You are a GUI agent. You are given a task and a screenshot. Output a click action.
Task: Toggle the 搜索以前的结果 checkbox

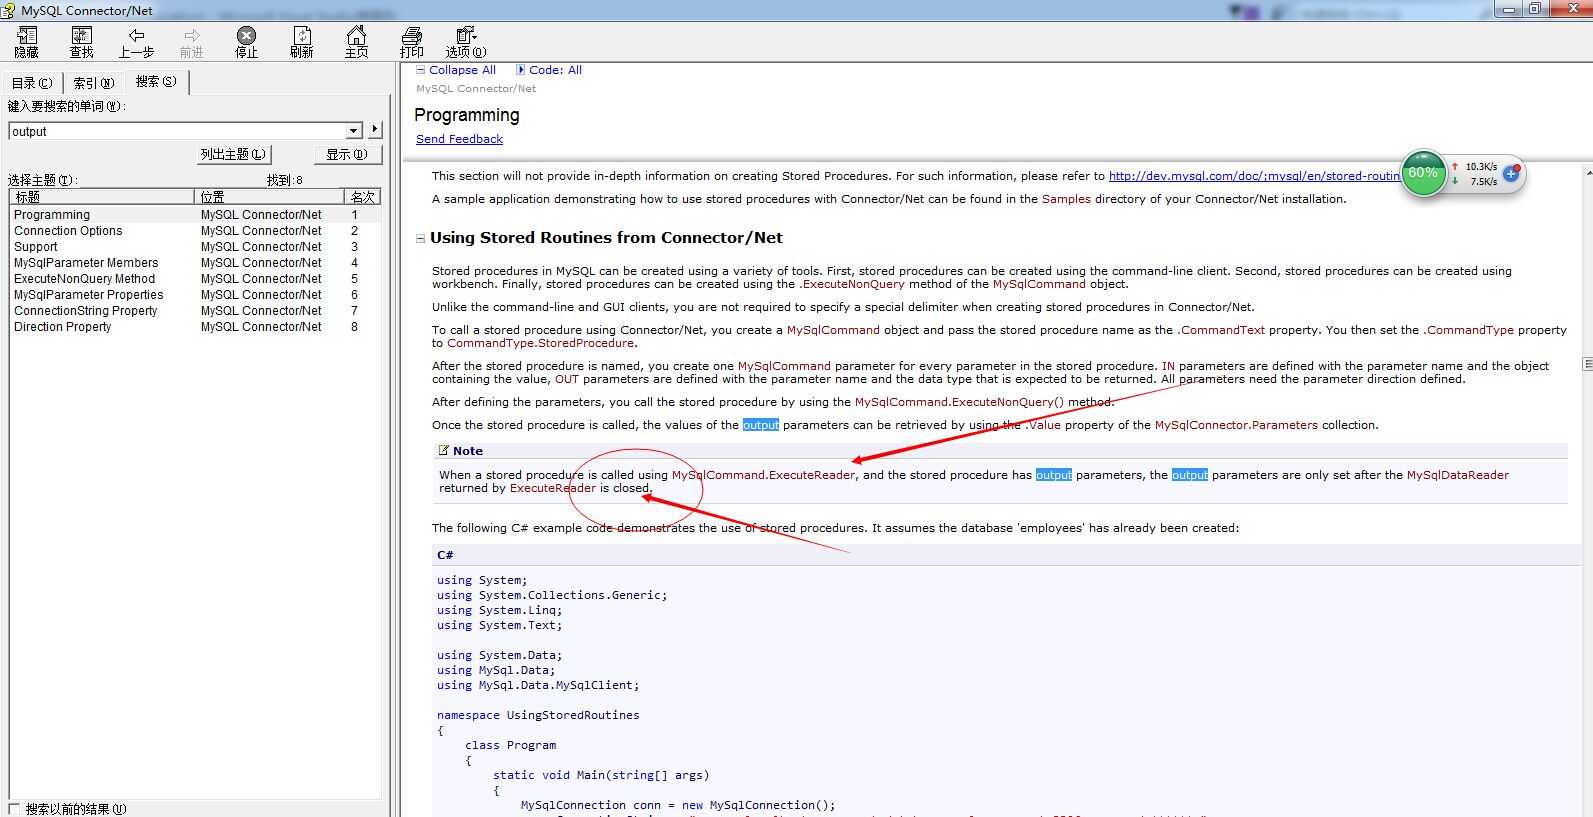(14, 809)
